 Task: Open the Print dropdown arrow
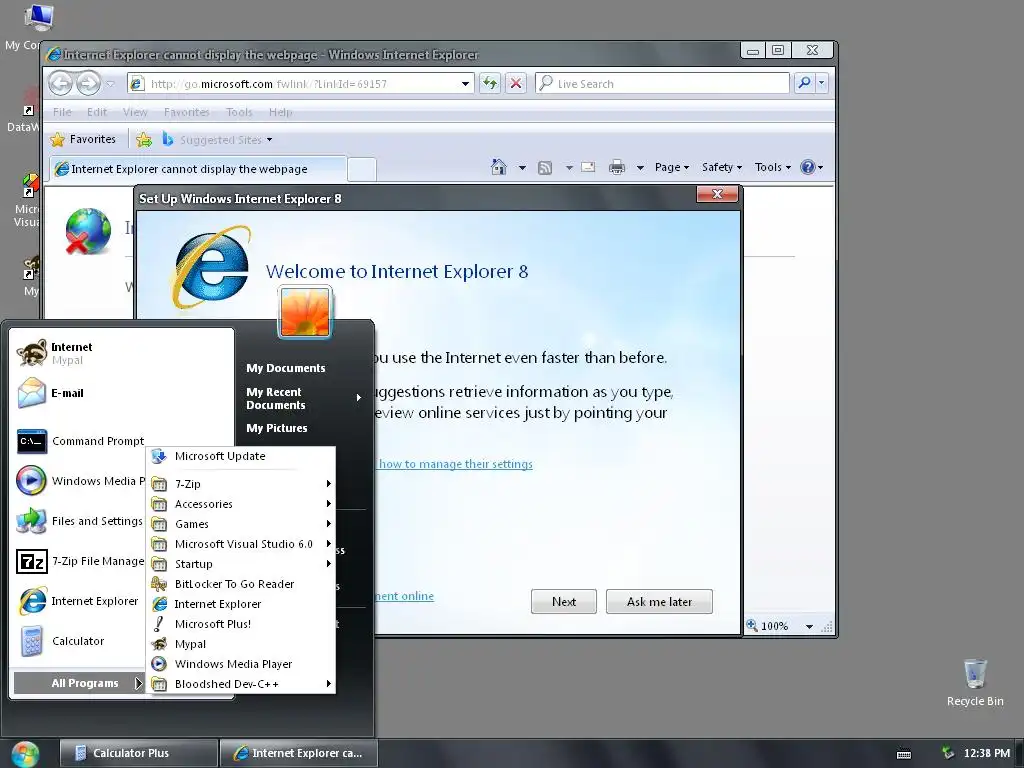coord(640,168)
